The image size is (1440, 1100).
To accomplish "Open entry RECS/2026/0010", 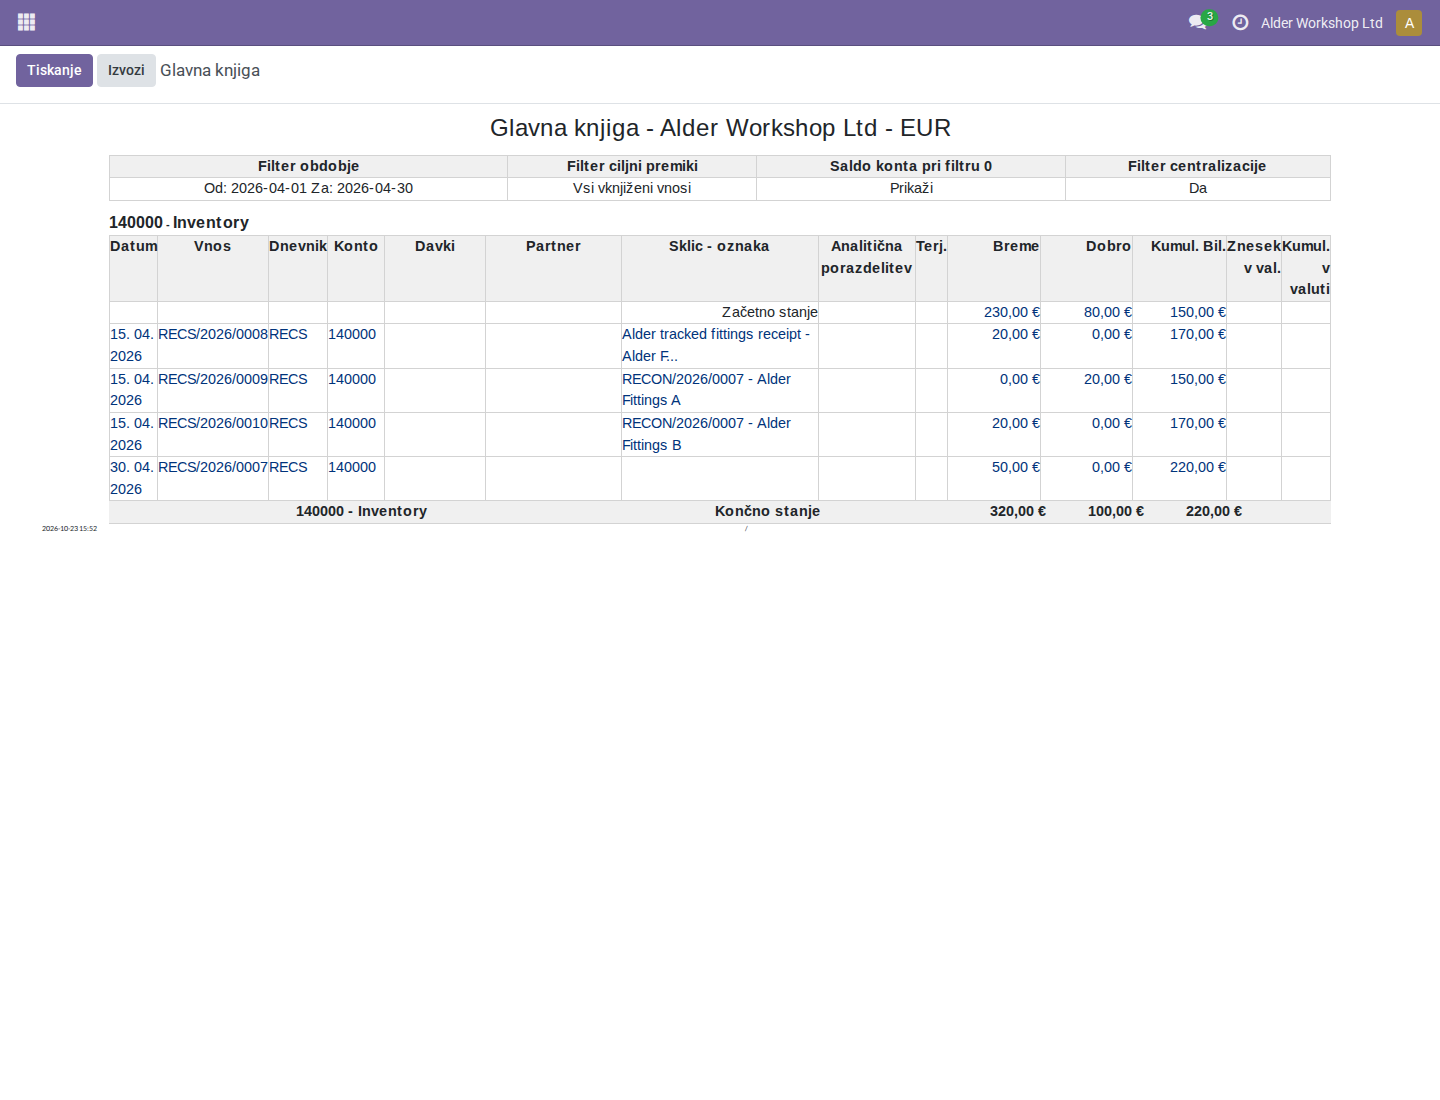I will pos(213,423).
